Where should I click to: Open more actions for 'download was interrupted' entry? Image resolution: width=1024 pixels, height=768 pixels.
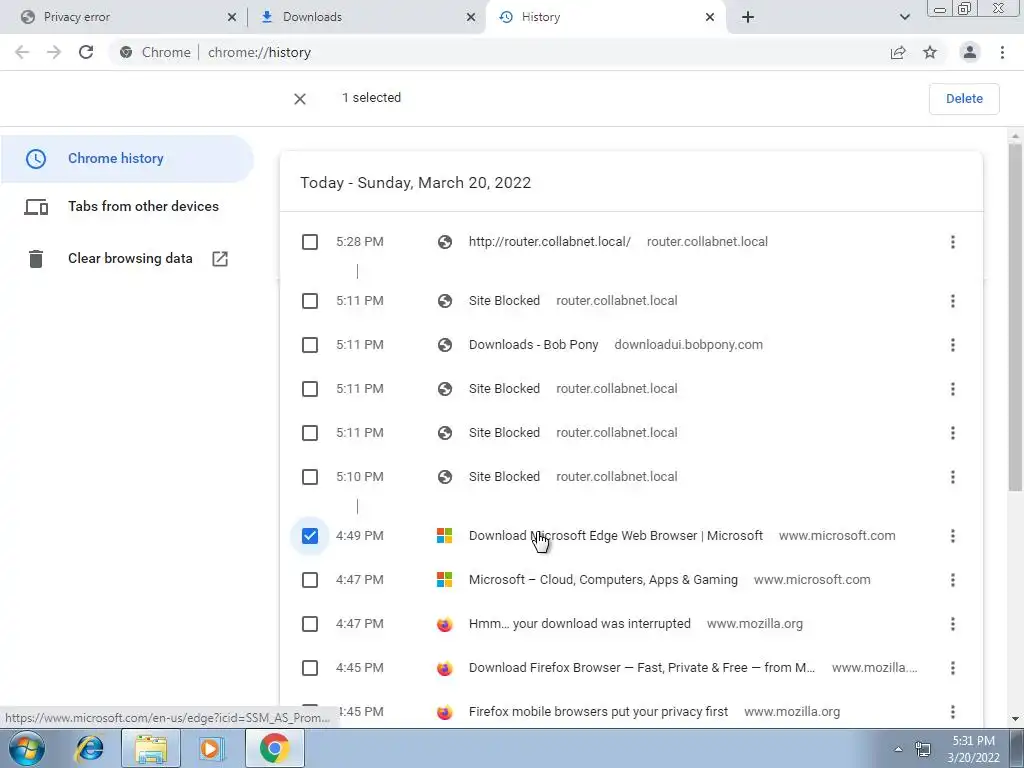953,624
